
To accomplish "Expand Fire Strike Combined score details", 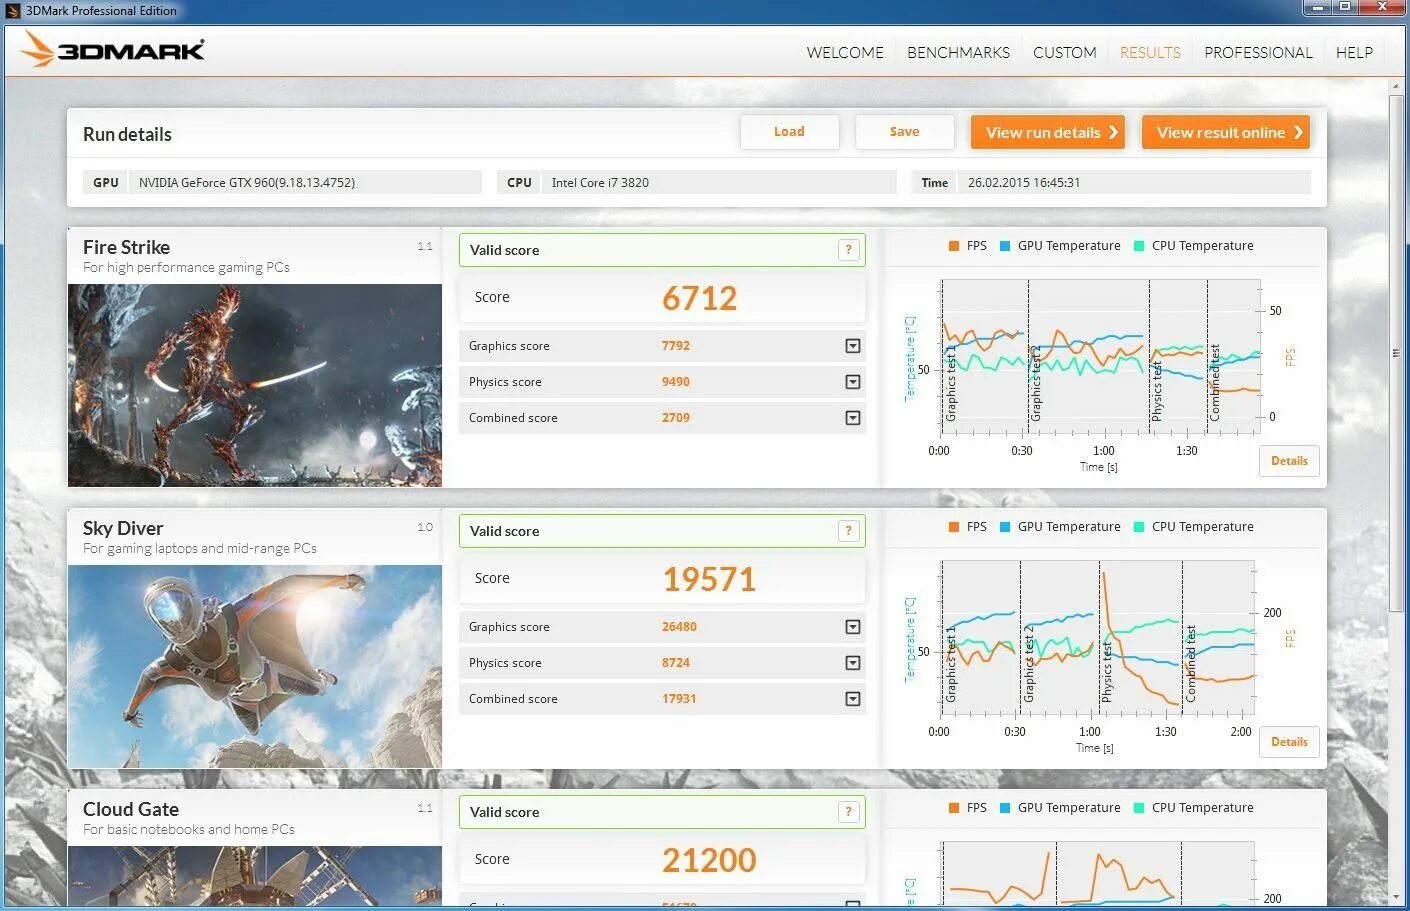I will [x=853, y=418].
